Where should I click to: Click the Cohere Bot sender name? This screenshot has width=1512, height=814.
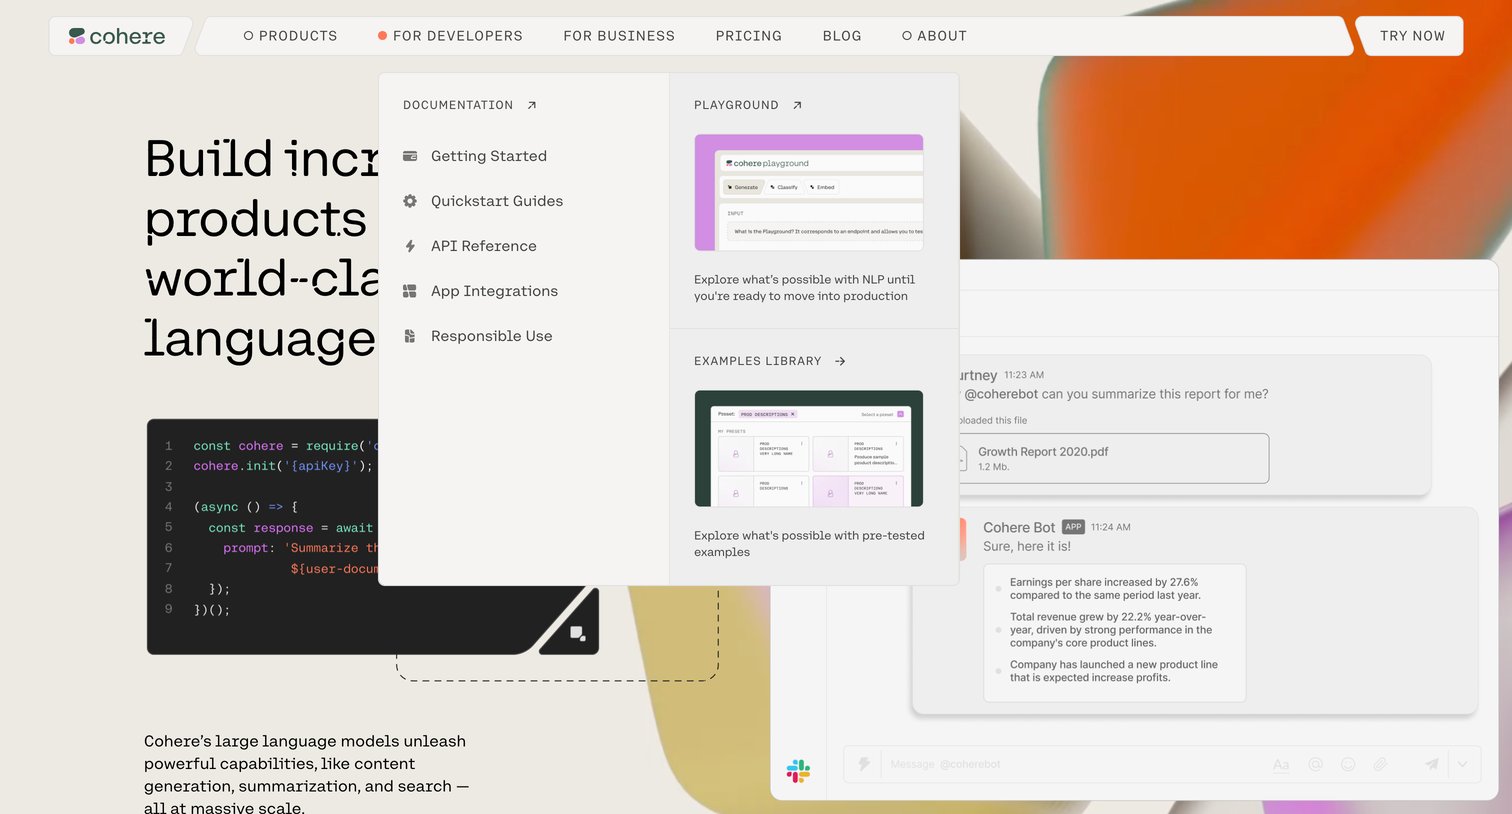[x=1019, y=527]
